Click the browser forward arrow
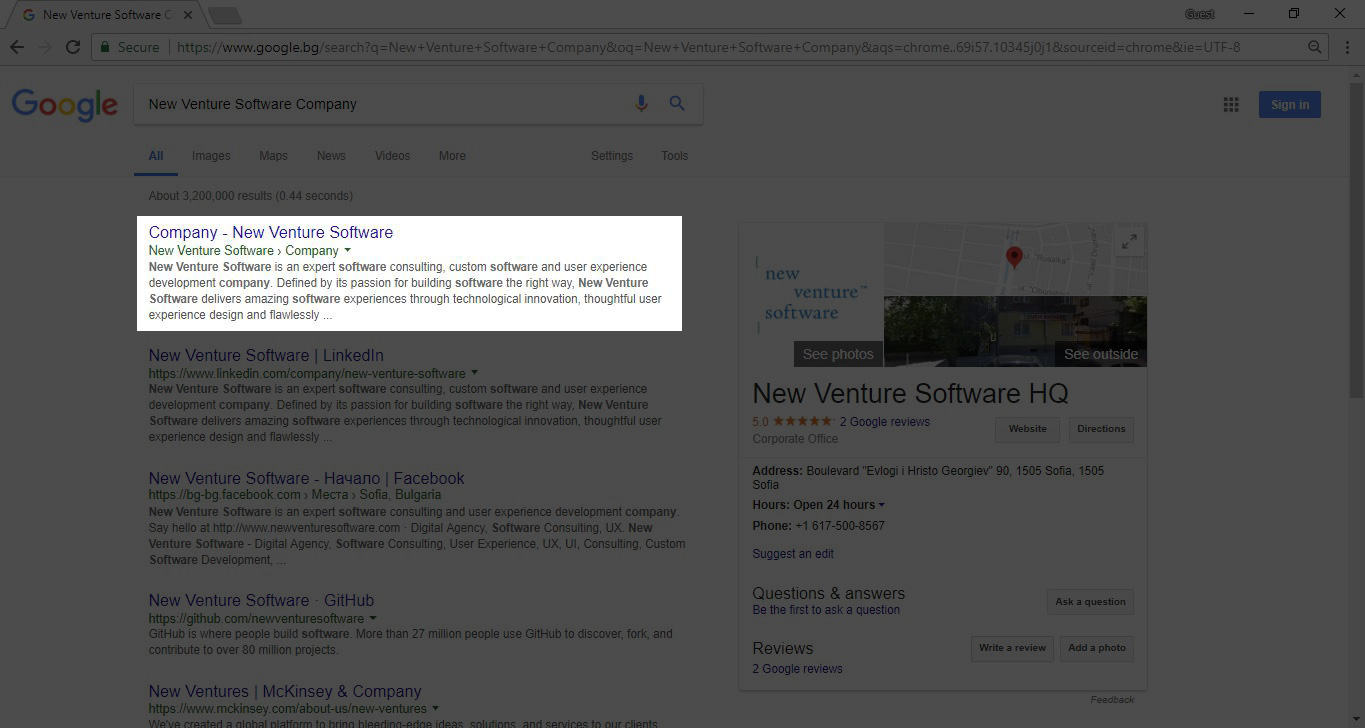1365x728 pixels. coord(44,47)
